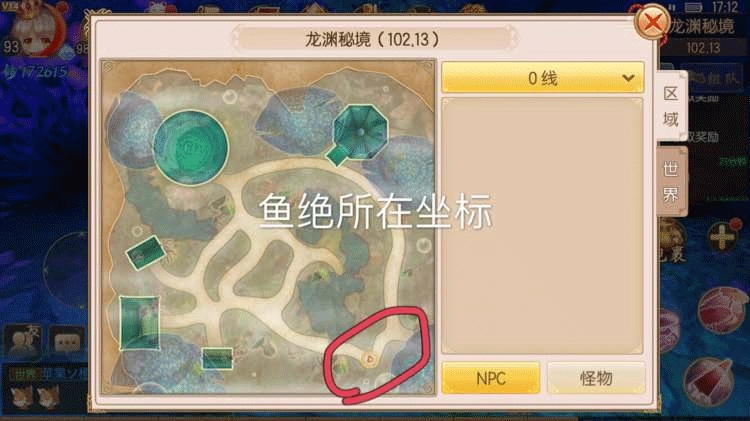The height and width of the screenshot is (421, 750).
Task: Tap the player avatar portrait
Action: [x=38, y=30]
